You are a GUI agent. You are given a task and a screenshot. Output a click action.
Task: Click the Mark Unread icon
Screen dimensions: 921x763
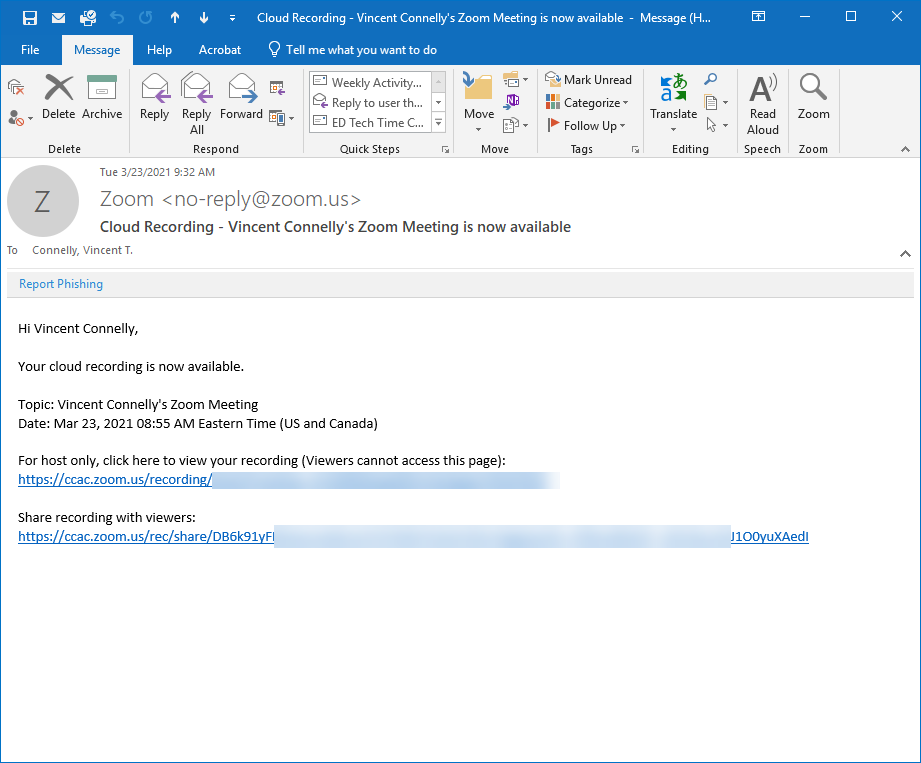pyautogui.click(x=589, y=79)
